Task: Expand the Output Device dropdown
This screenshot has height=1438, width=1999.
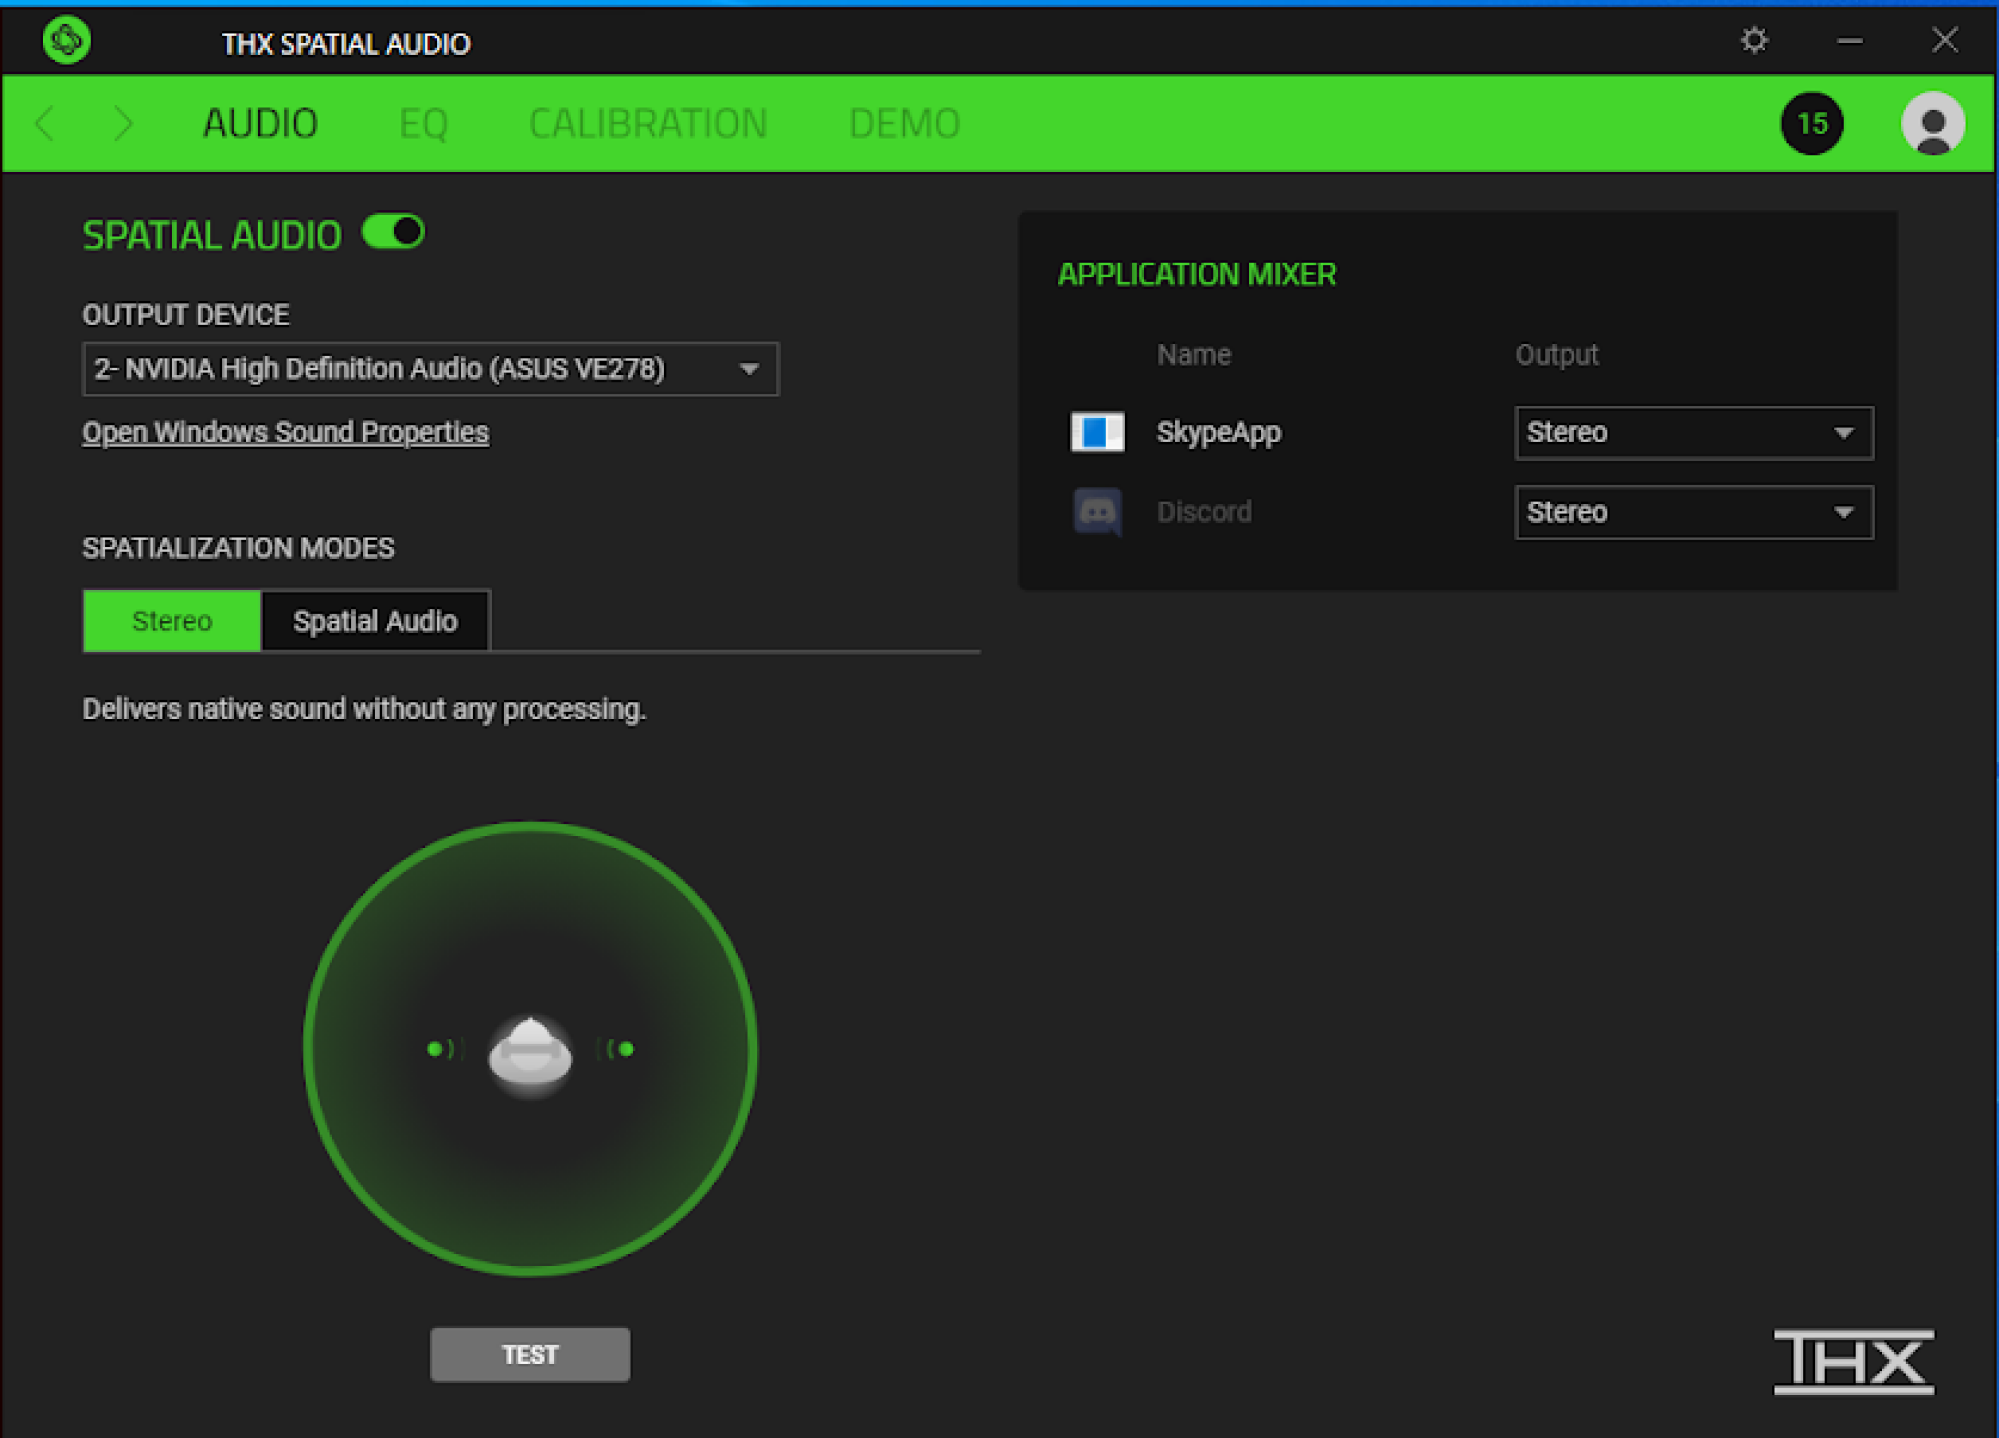Action: 430,369
